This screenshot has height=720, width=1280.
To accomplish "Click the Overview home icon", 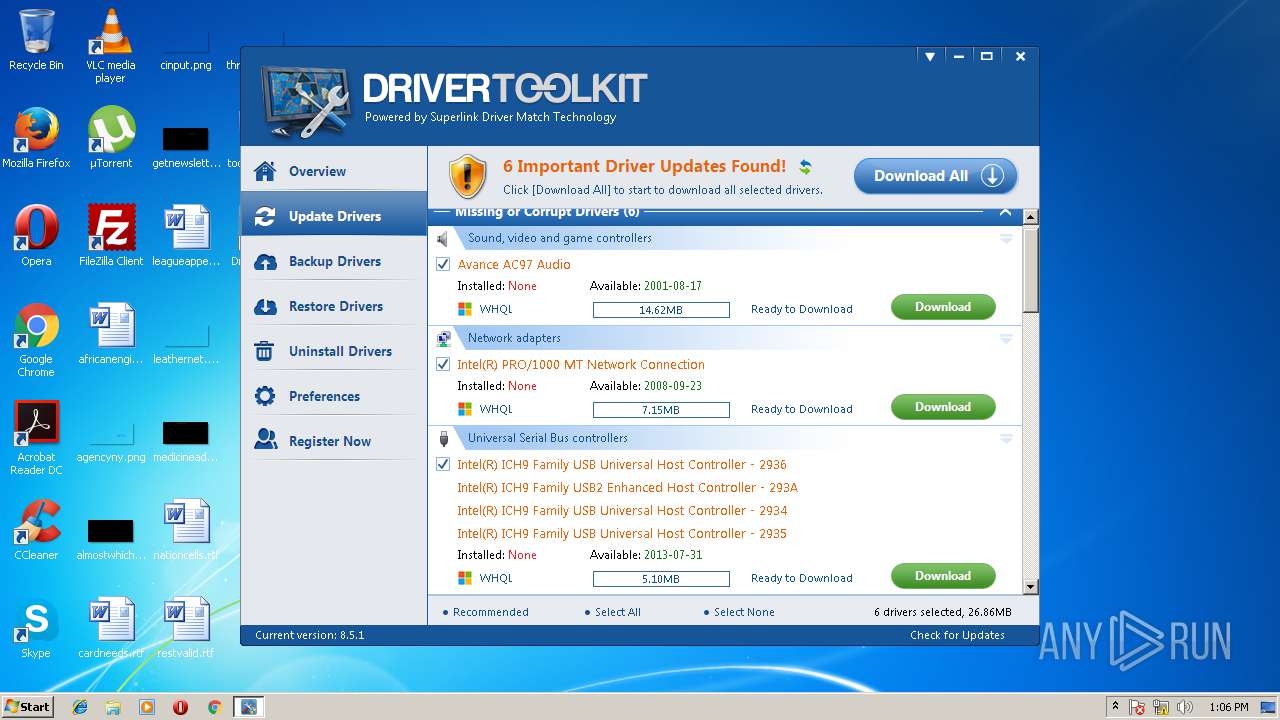I will coord(265,171).
